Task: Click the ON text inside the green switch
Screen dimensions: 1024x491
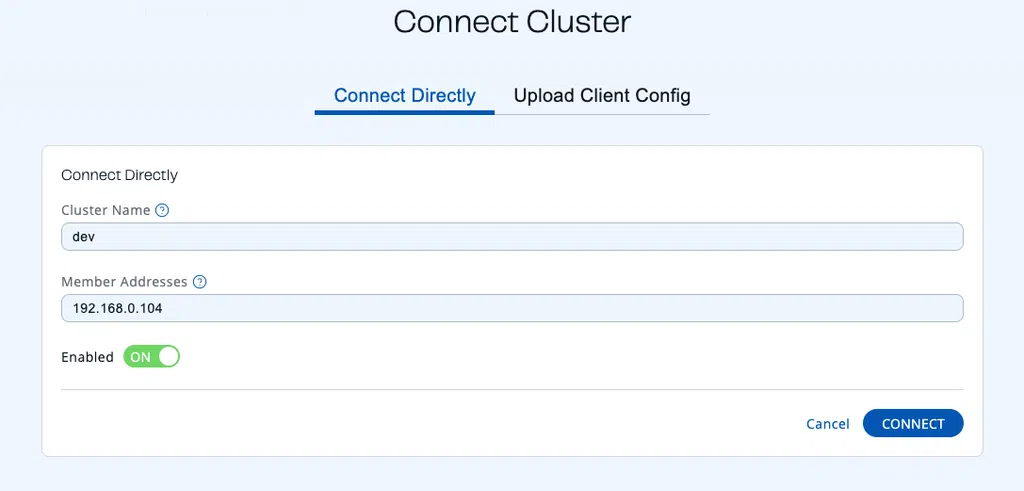Action: click(140, 357)
